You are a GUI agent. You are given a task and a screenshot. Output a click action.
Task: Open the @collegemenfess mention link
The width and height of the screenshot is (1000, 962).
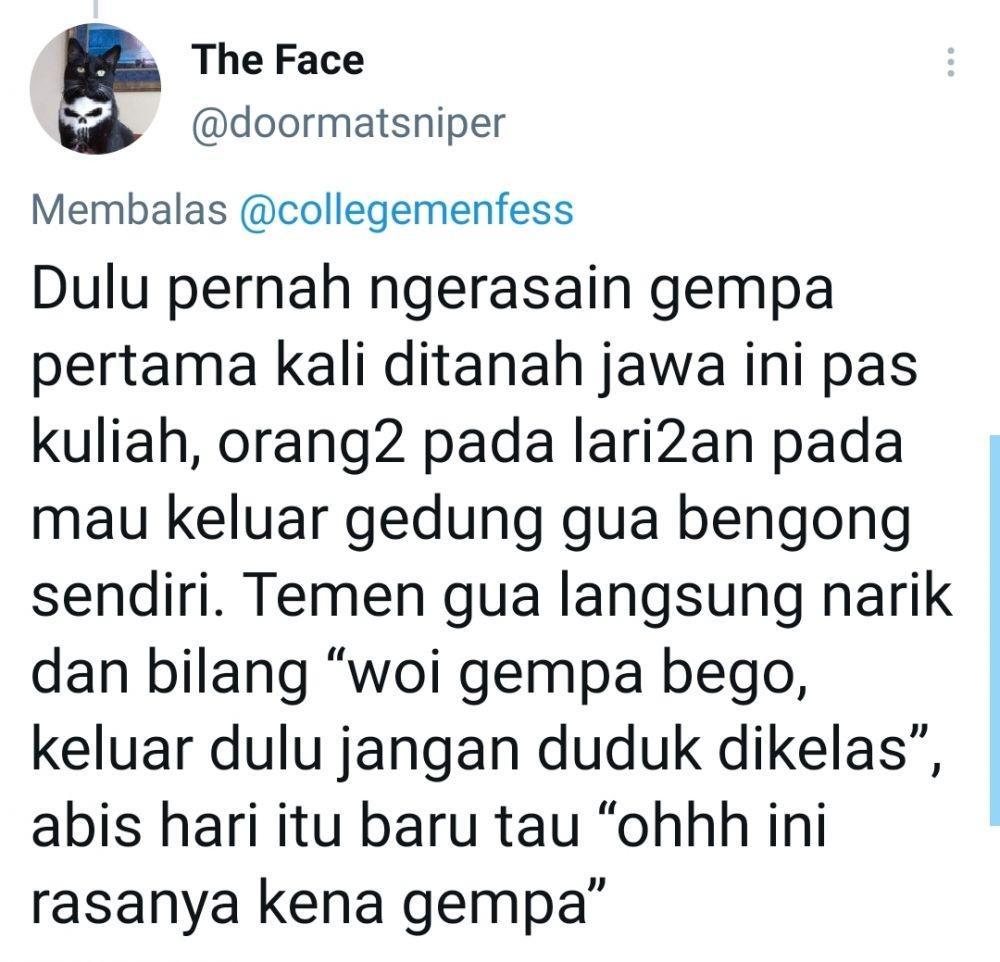coord(407,211)
